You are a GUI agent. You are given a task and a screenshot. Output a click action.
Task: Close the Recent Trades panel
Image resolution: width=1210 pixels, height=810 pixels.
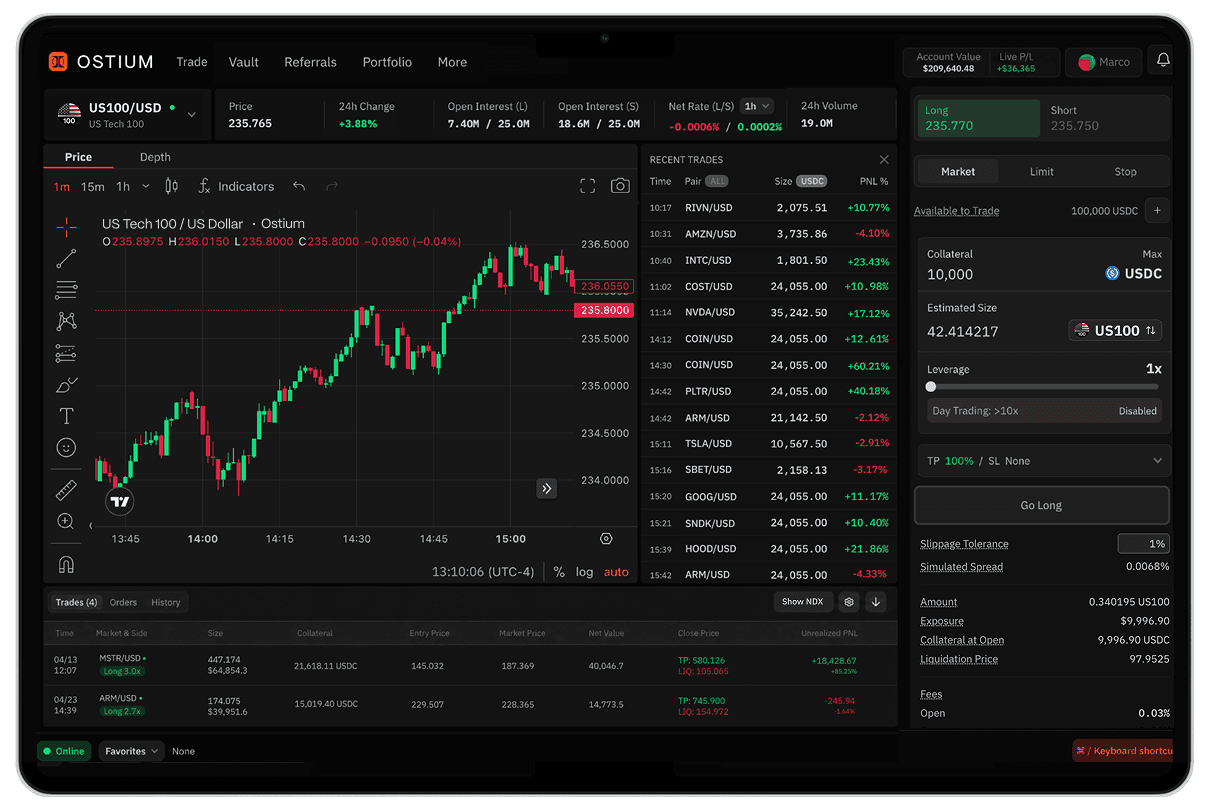[884, 160]
